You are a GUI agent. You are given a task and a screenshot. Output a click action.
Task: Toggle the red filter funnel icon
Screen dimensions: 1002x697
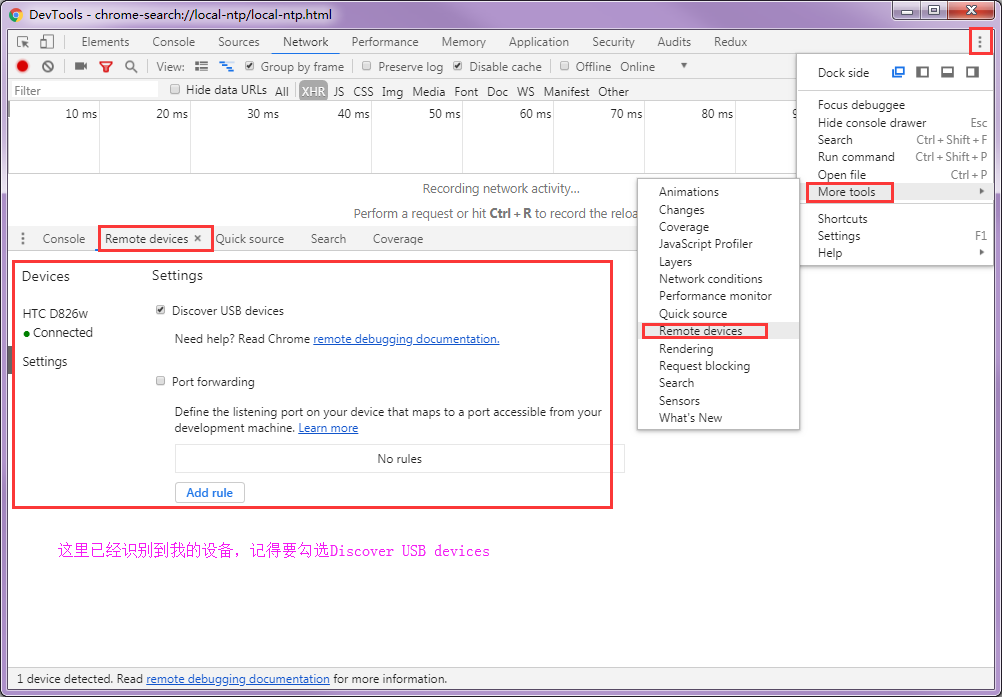[105, 66]
